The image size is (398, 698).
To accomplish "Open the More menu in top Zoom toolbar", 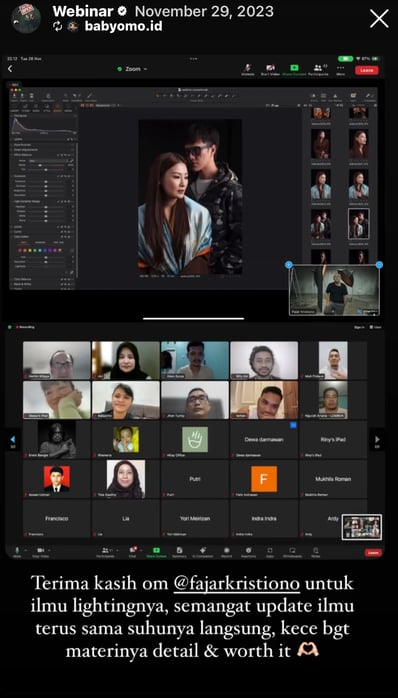I will 341,69.
